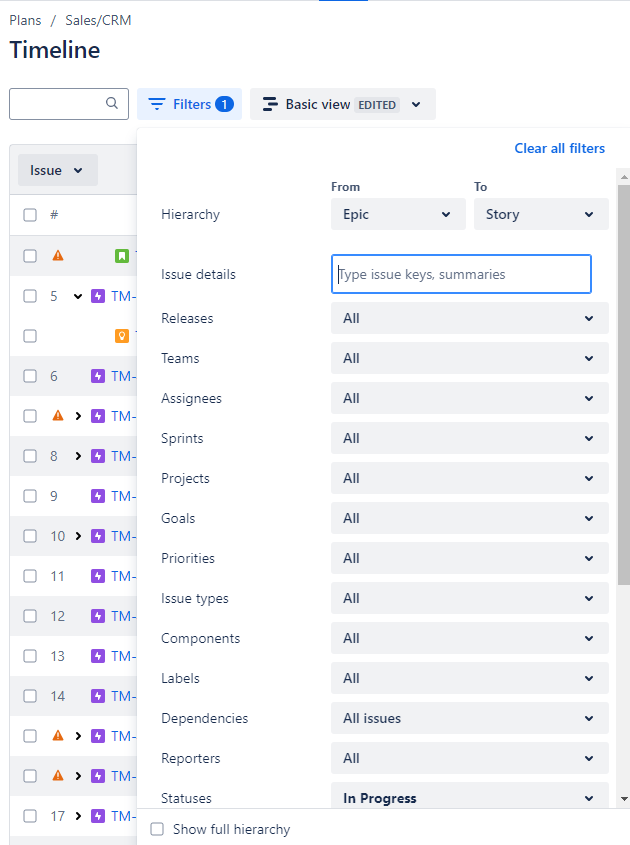Image resolution: width=630 pixels, height=845 pixels.
Task: Focus the Issue details text field
Action: [x=461, y=274]
